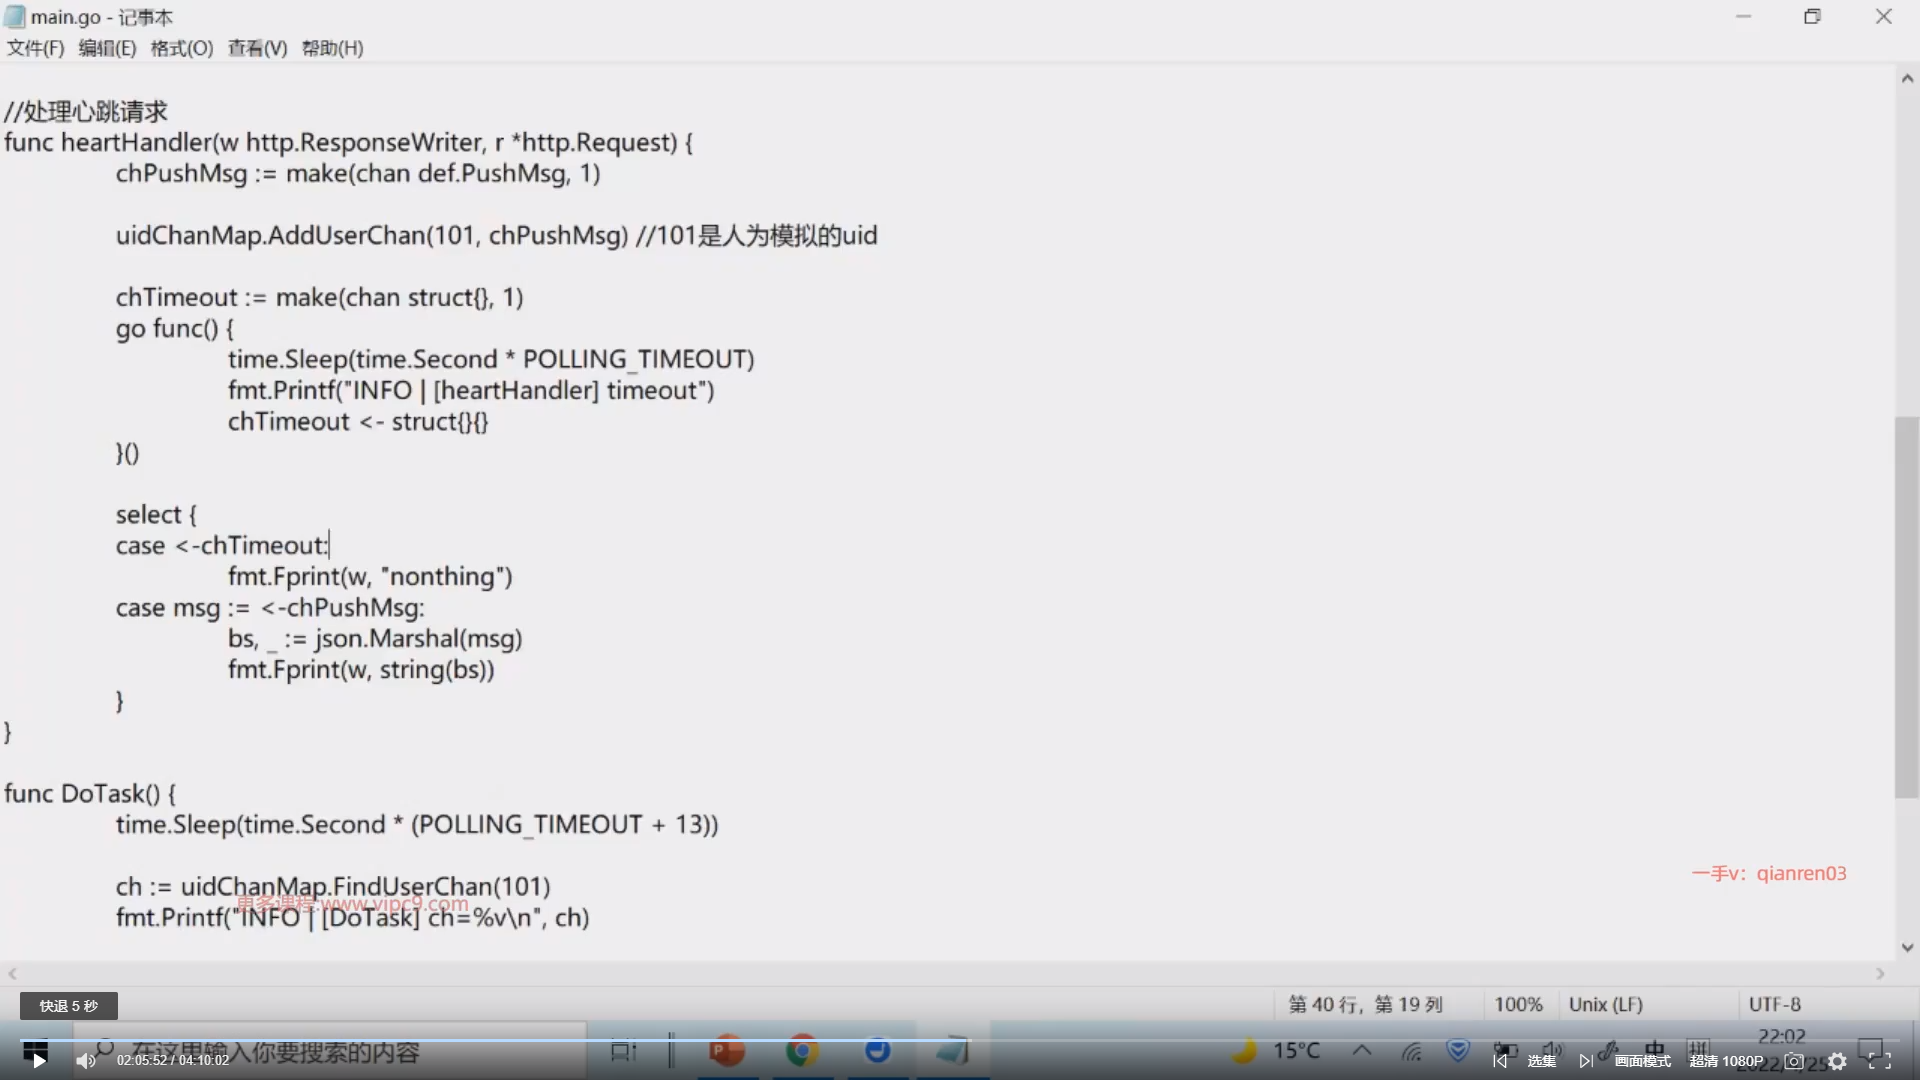Take a video screenshot with camera icon
The width and height of the screenshot is (1920, 1080).
(x=1795, y=1061)
